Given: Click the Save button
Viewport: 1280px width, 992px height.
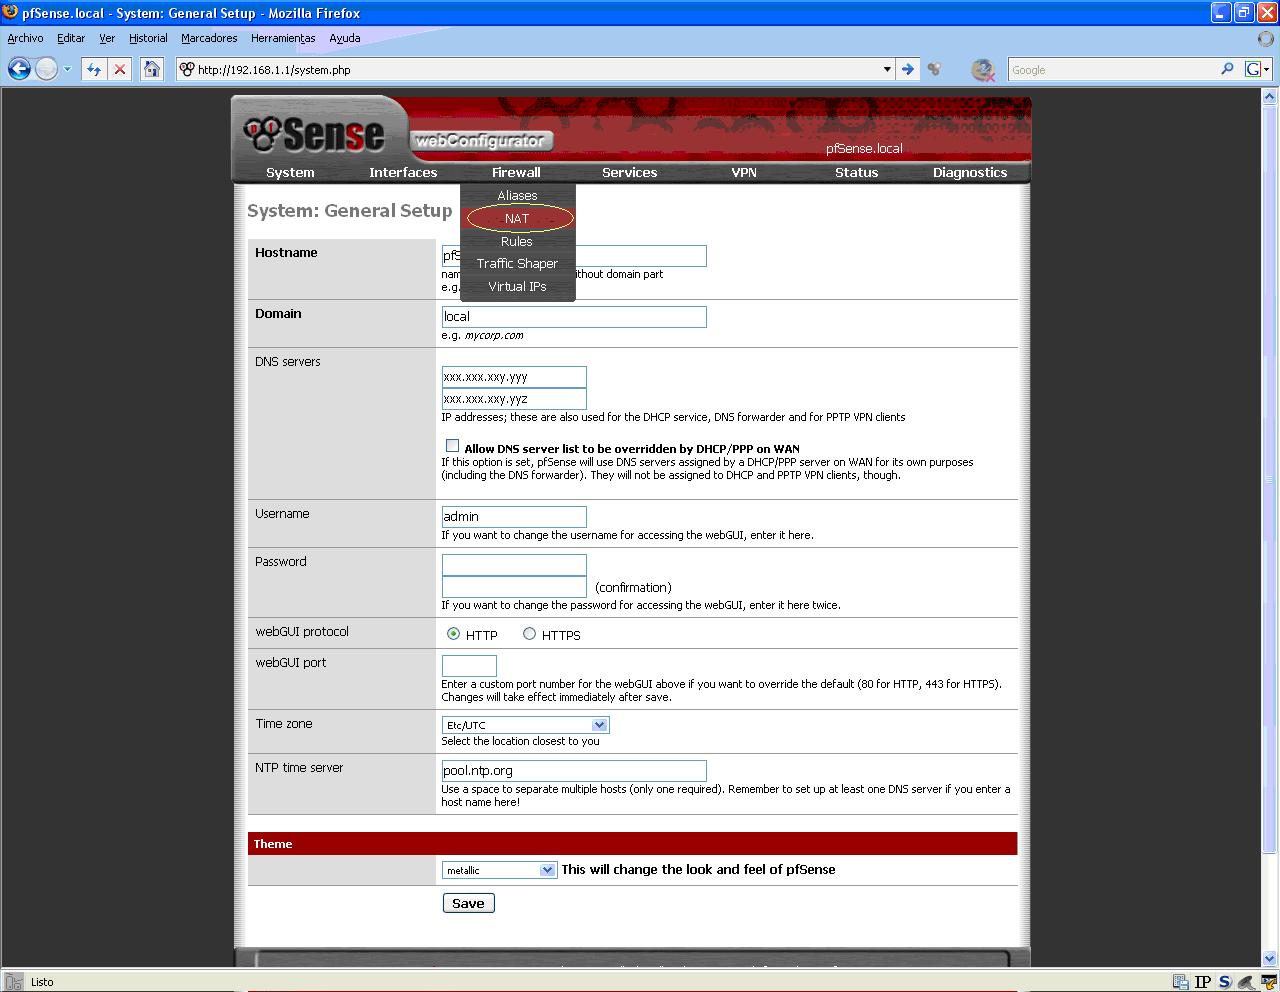Looking at the screenshot, I should coord(468,903).
